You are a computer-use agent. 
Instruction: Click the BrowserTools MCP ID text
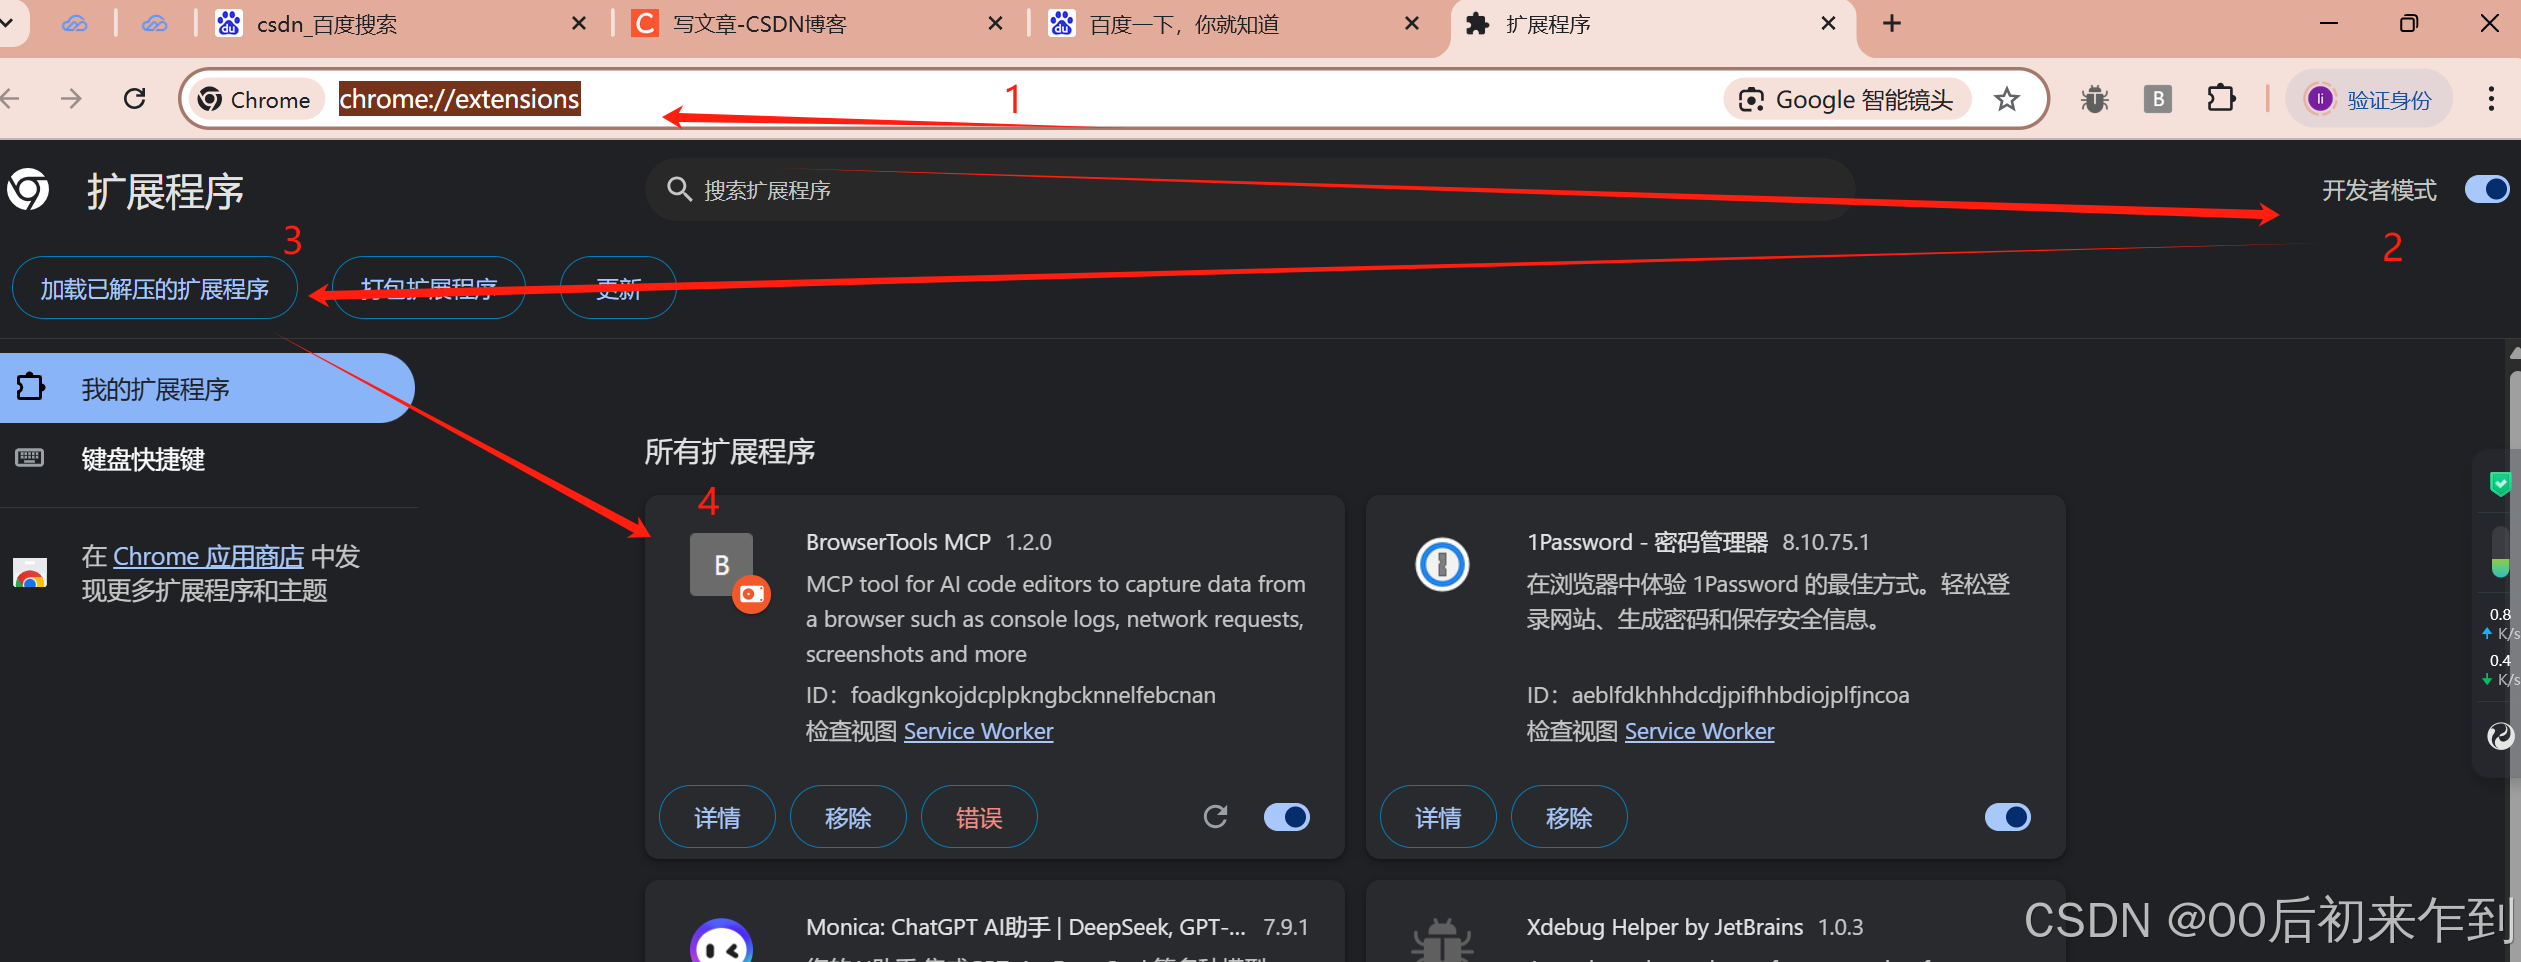coord(1011,695)
